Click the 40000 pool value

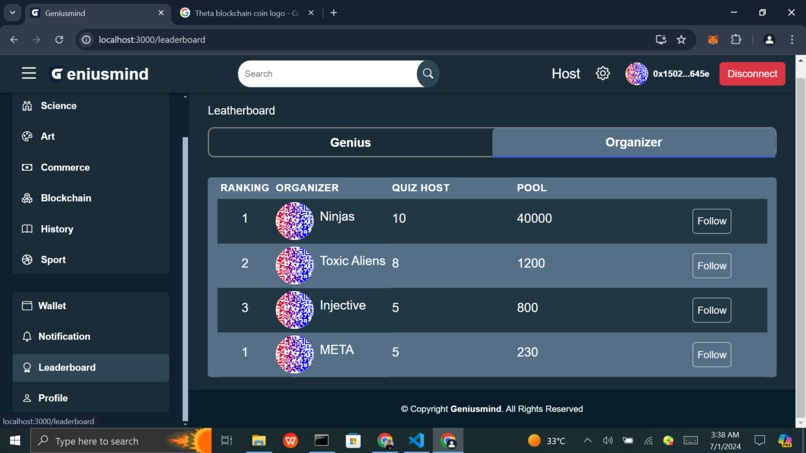click(x=535, y=219)
